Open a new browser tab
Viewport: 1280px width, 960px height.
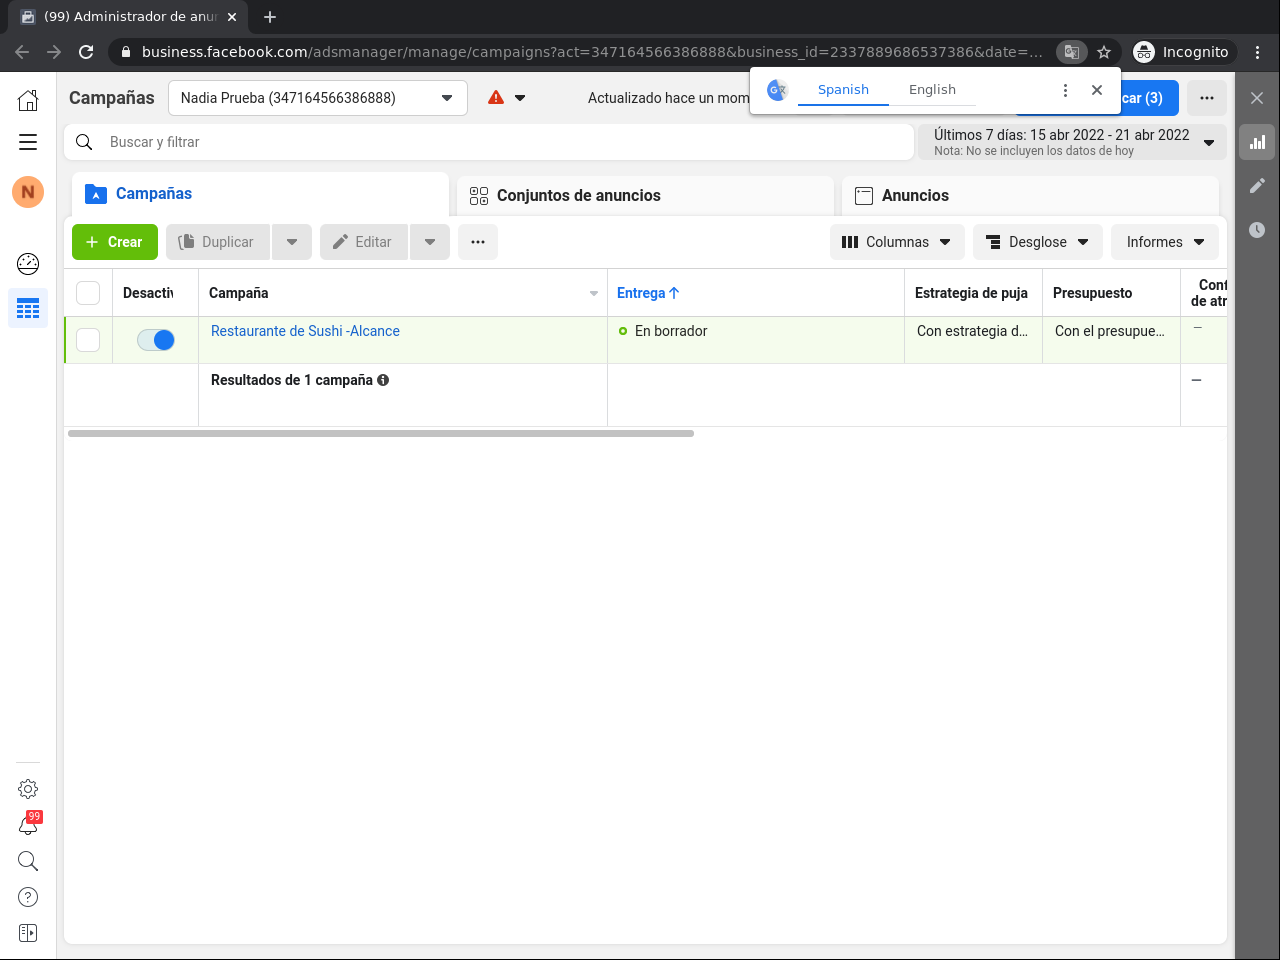tap(270, 17)
